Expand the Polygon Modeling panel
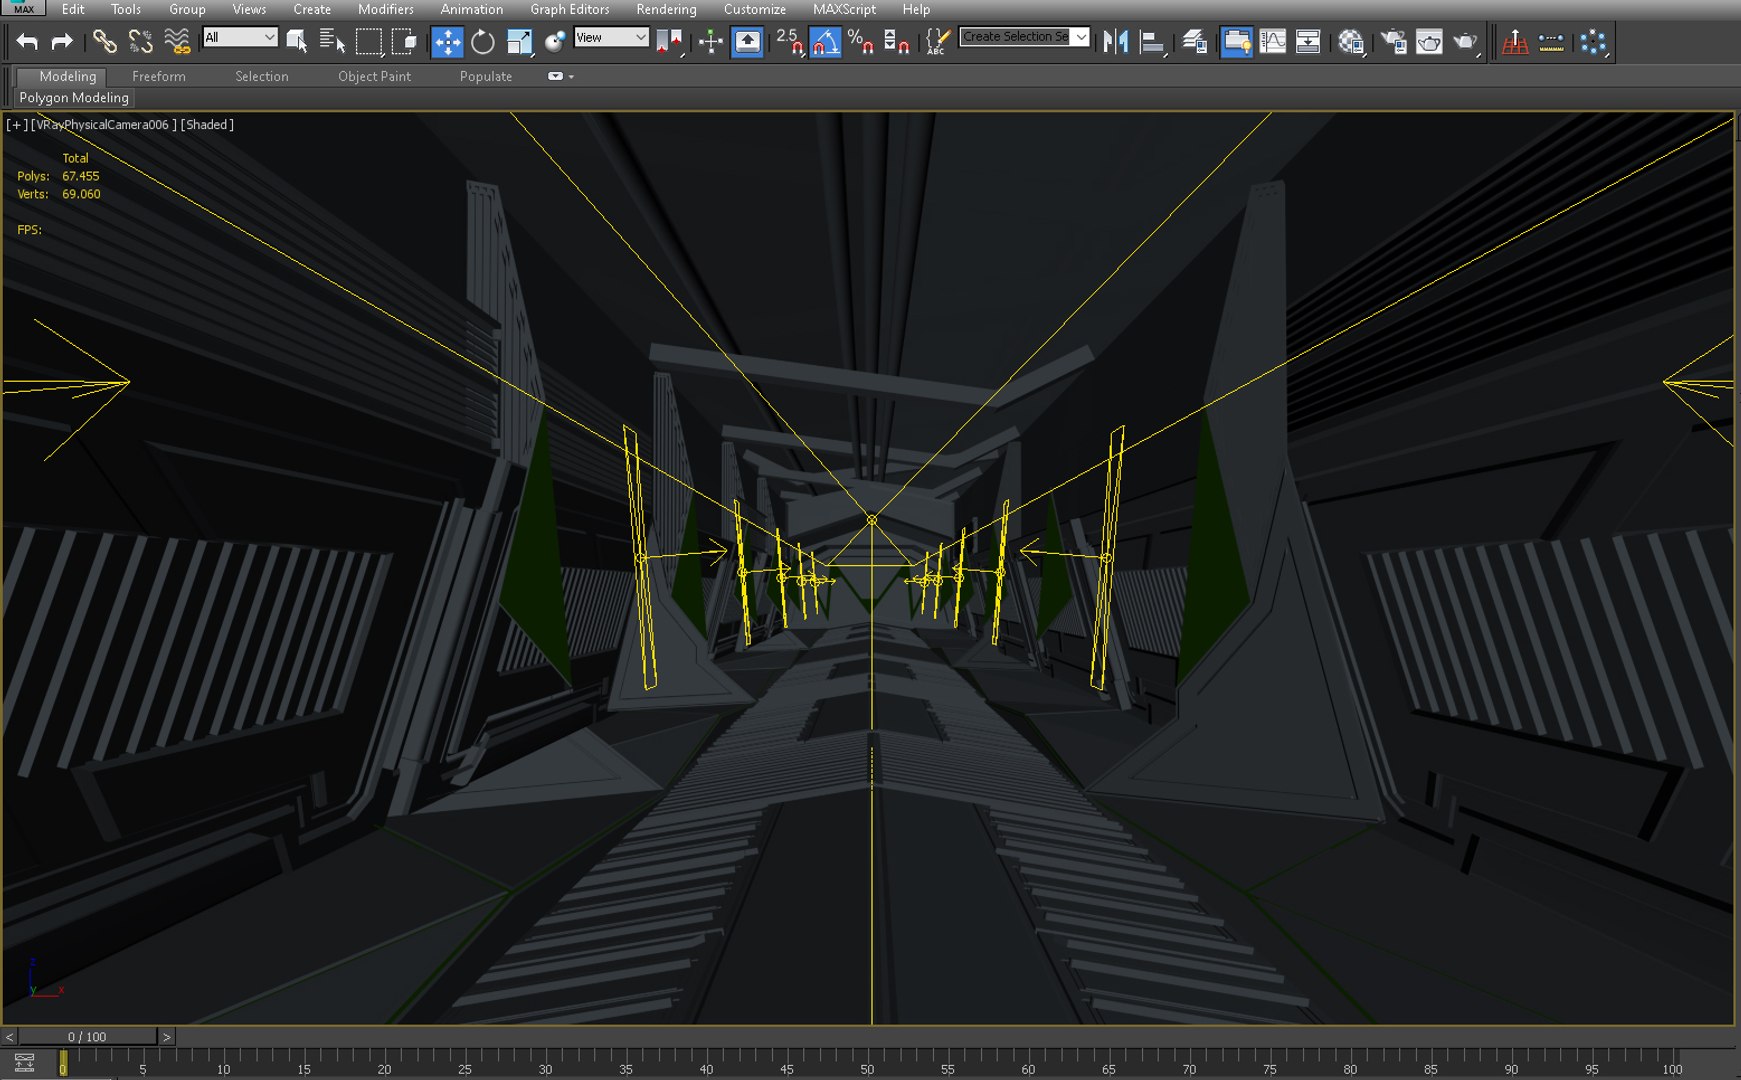 (x=74, y=97)
